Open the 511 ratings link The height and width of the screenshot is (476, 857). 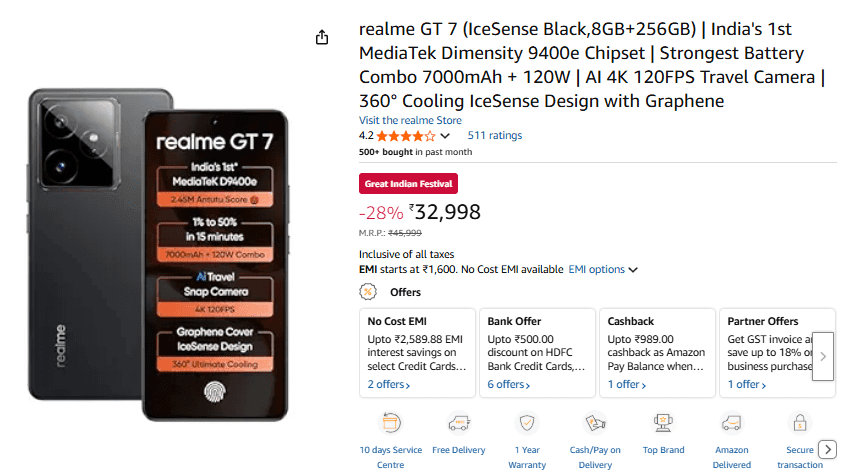[494, 135]
